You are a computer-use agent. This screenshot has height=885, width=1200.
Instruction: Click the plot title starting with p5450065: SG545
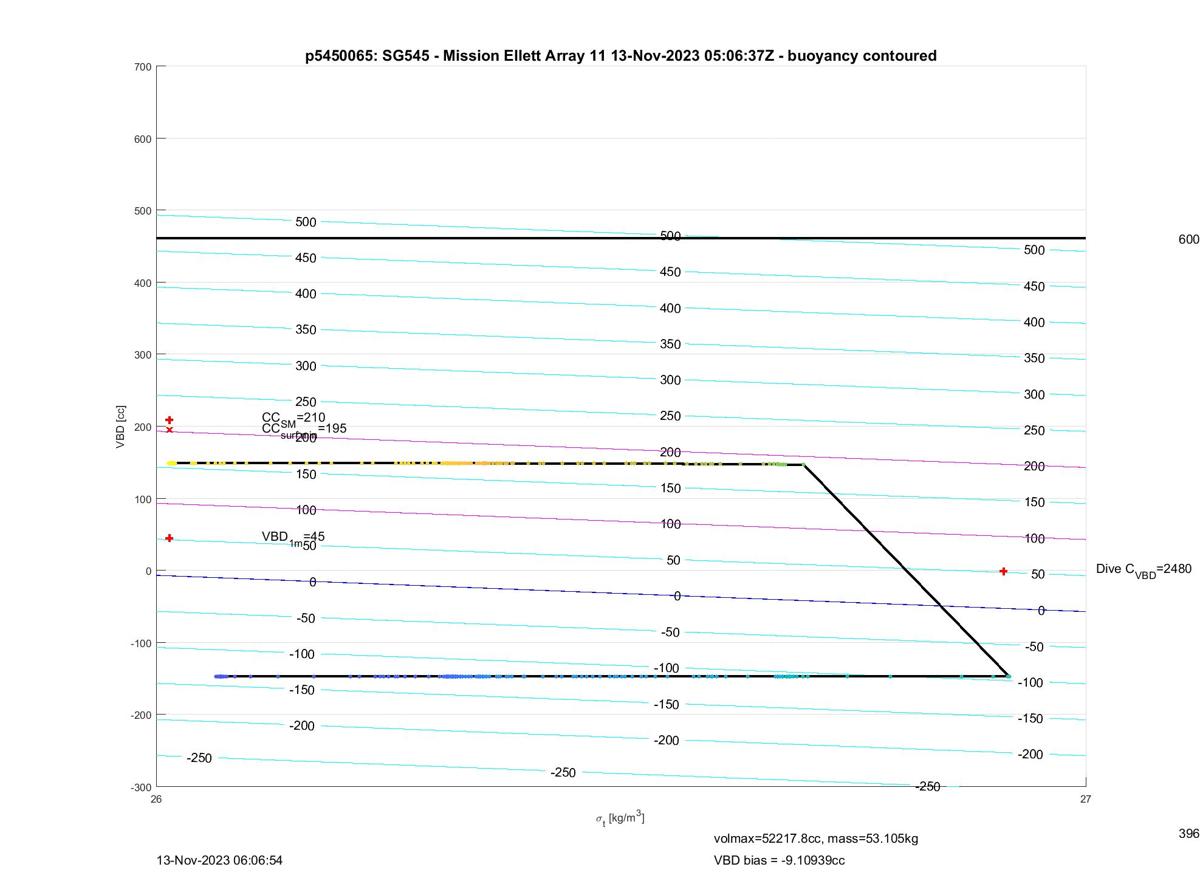620,56
